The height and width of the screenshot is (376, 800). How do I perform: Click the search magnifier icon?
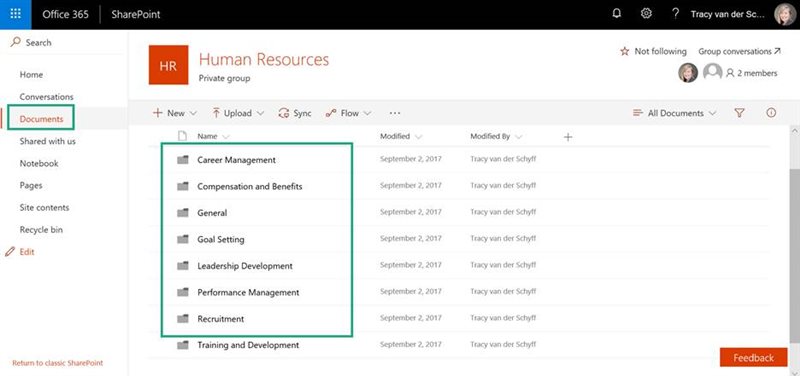coord(15,42)
